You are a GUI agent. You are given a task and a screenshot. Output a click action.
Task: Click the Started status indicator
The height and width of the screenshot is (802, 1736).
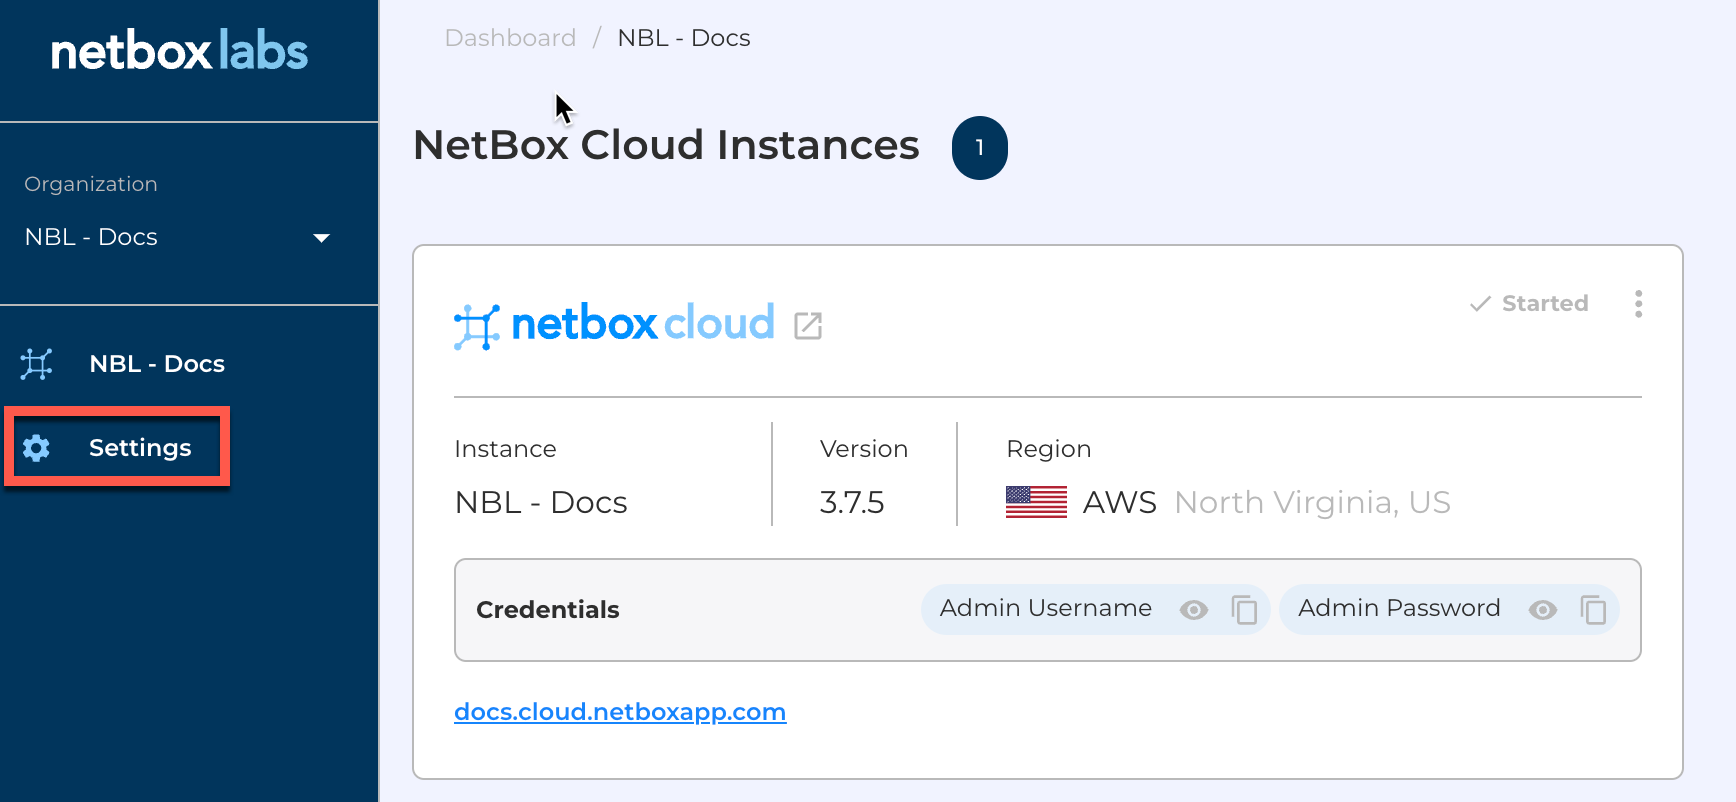click(1529, 304)
